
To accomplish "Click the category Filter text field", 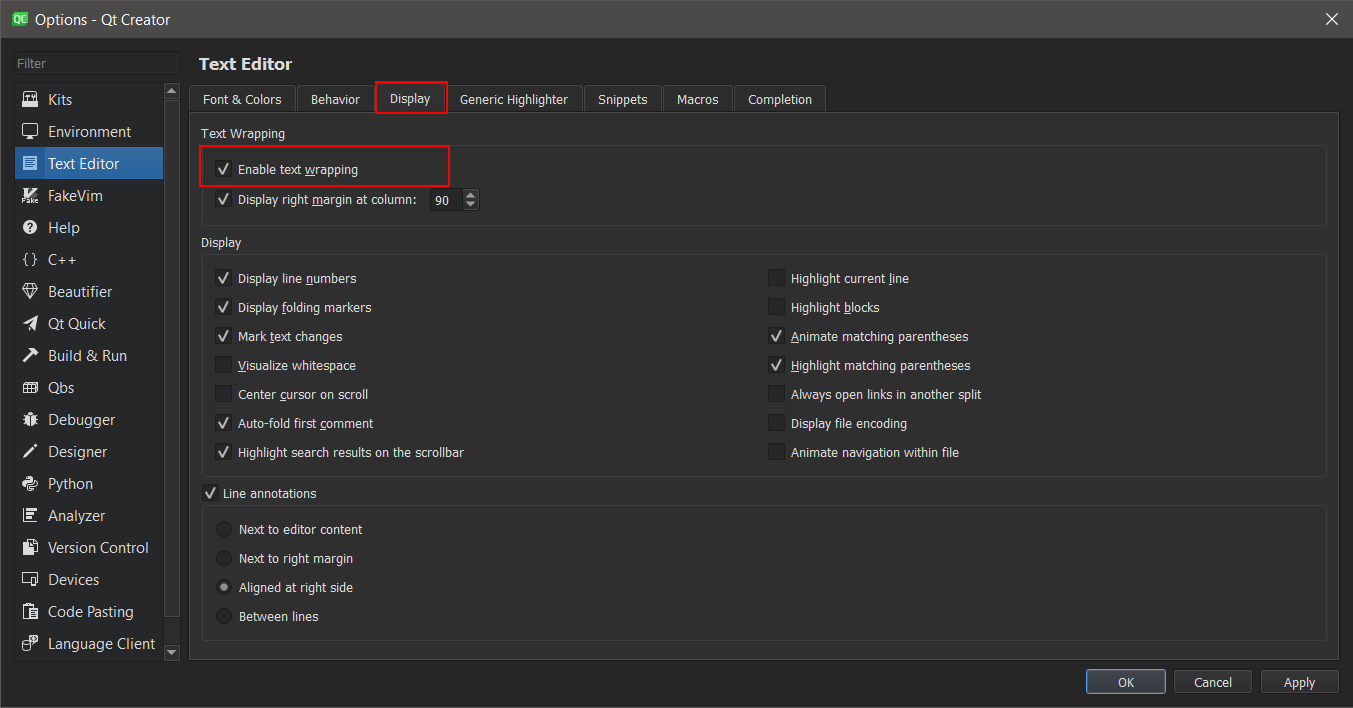I will (97, 63).
